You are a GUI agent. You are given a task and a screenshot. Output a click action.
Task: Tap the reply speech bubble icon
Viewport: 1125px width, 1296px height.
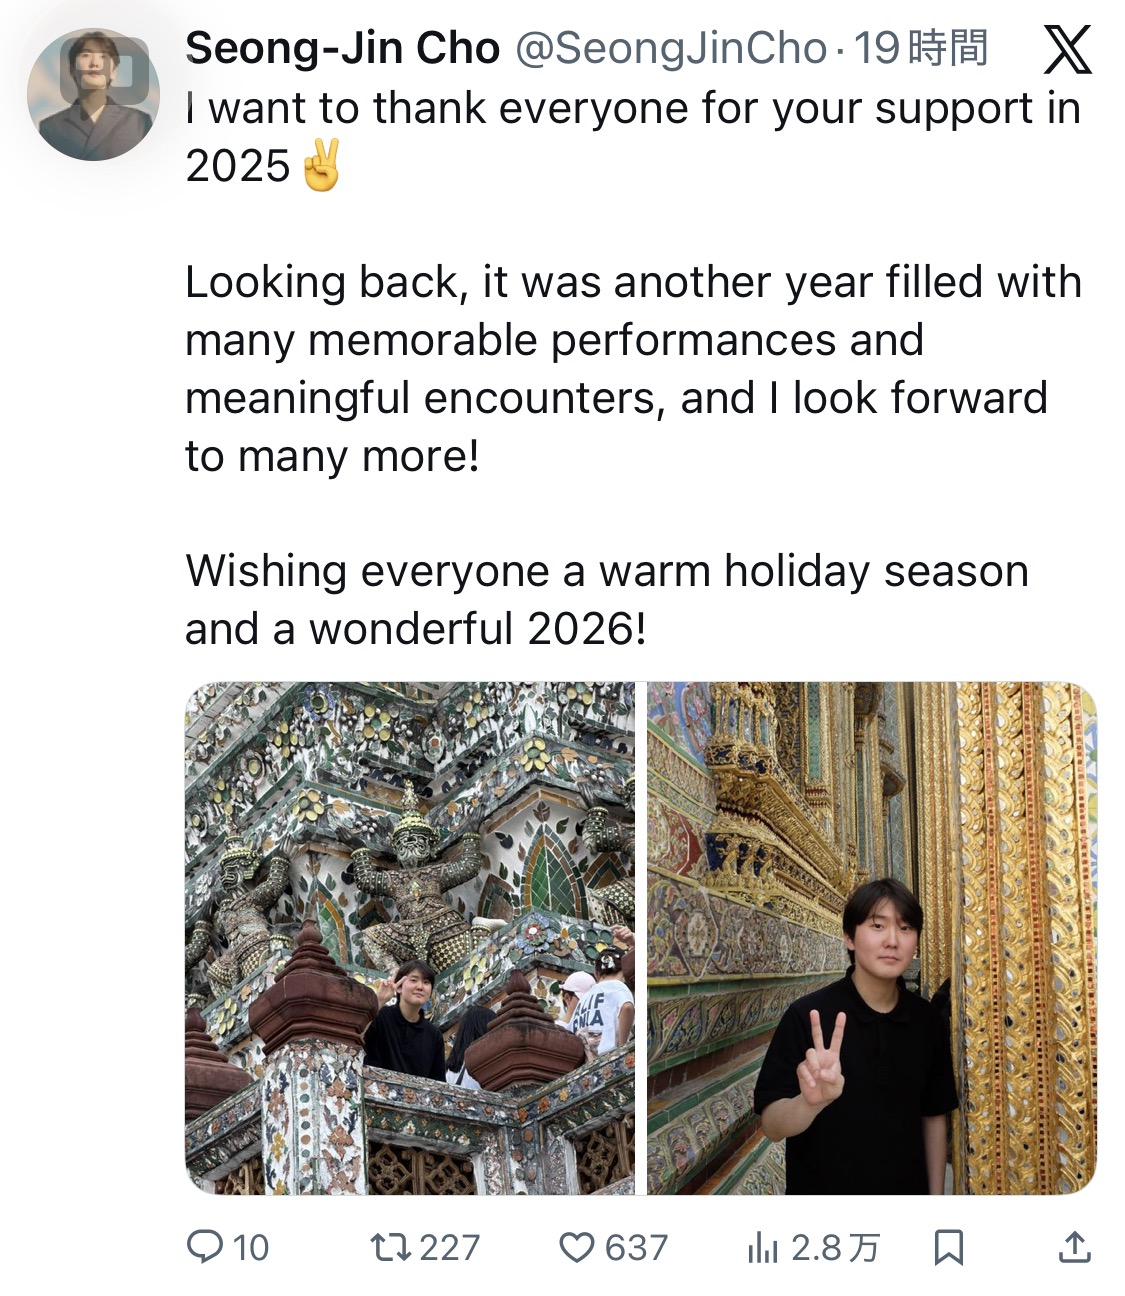coord(205,1246)
